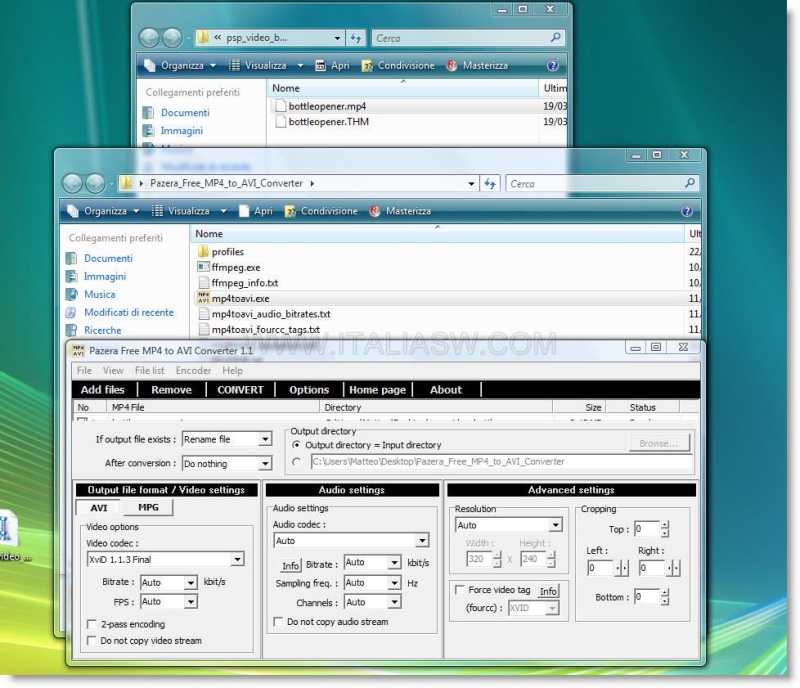Select bottleopener.THM file icon
The height and width of the screenshot is (688, 800).
(x=280, y=121)
